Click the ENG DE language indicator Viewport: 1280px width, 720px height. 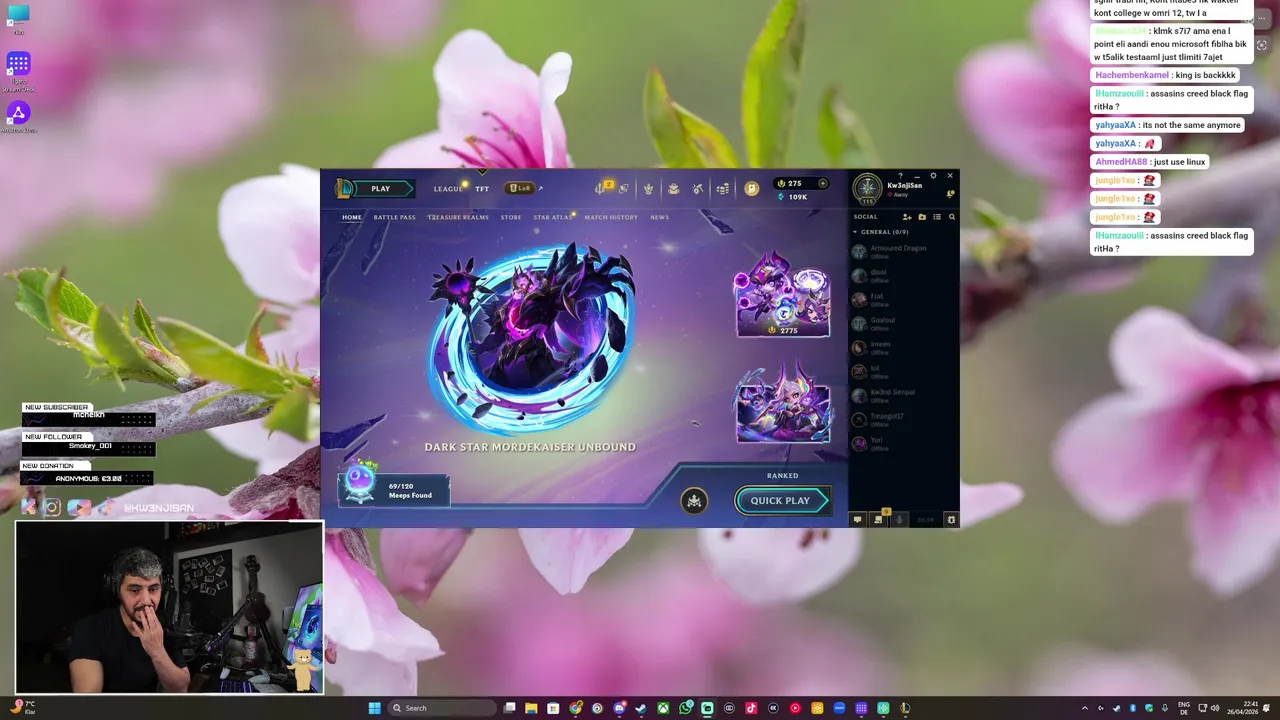(1185, 708)
